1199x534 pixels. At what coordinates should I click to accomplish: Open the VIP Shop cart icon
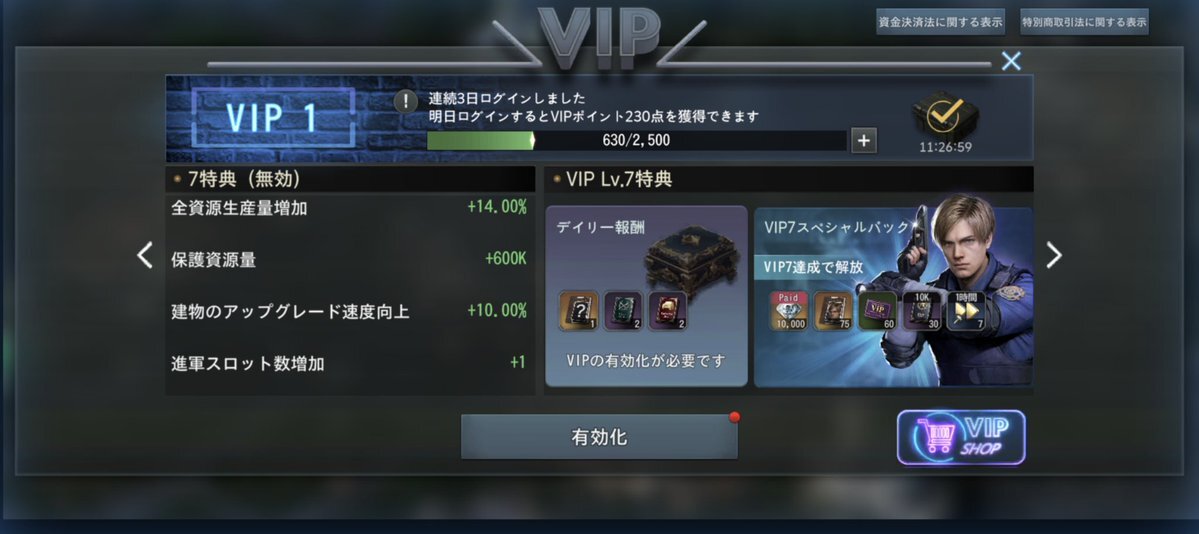coord(961,438)
